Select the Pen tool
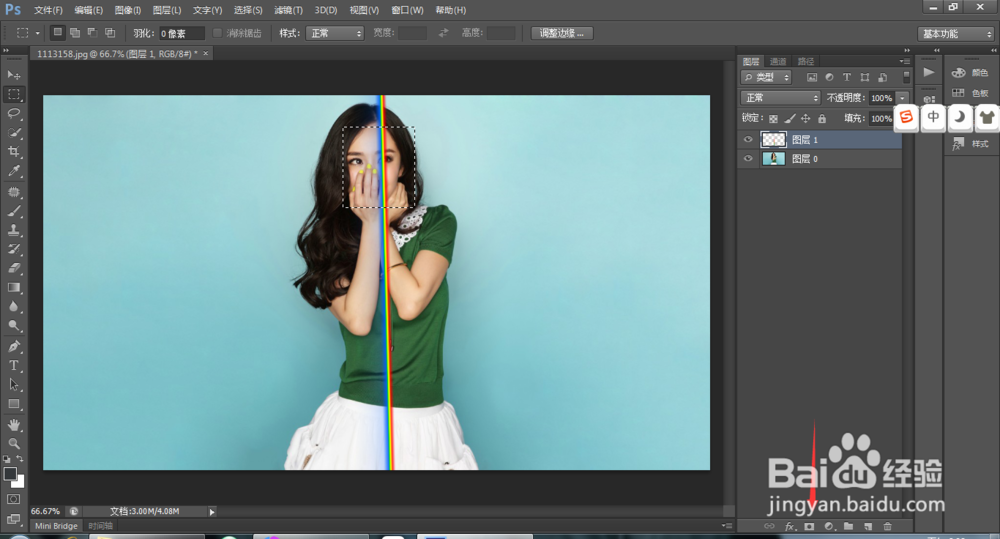The width and height of the screenshot is (1000, 539). click(13, 347)
